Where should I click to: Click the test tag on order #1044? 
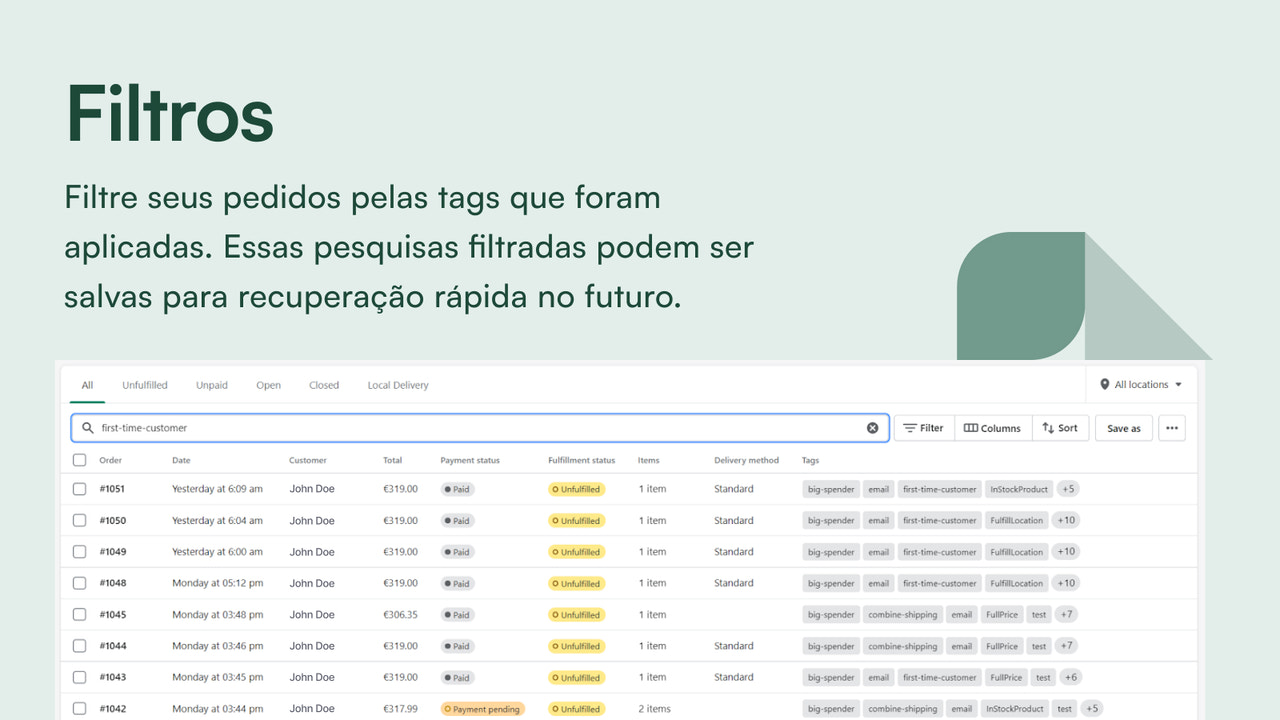pos(1039,646)
